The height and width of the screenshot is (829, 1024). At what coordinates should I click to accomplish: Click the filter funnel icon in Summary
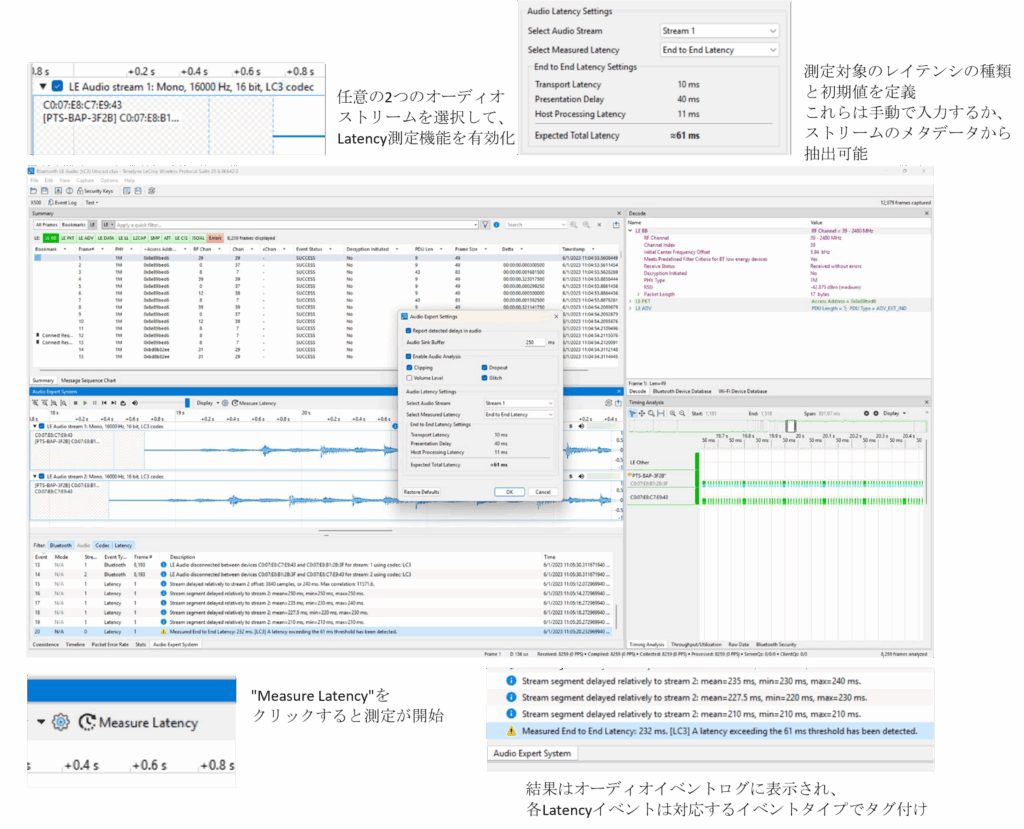485,225
